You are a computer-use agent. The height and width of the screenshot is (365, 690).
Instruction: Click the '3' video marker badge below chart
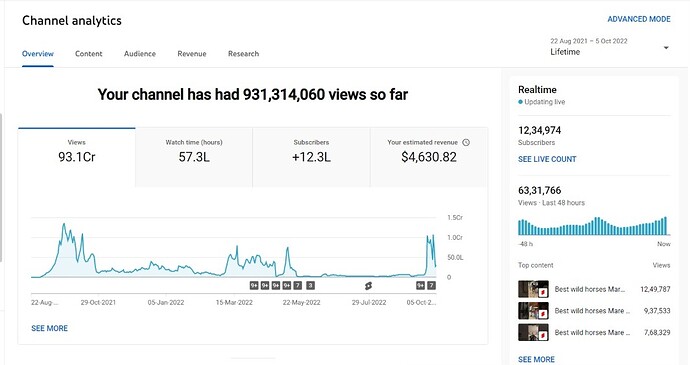tap(310, 285)
